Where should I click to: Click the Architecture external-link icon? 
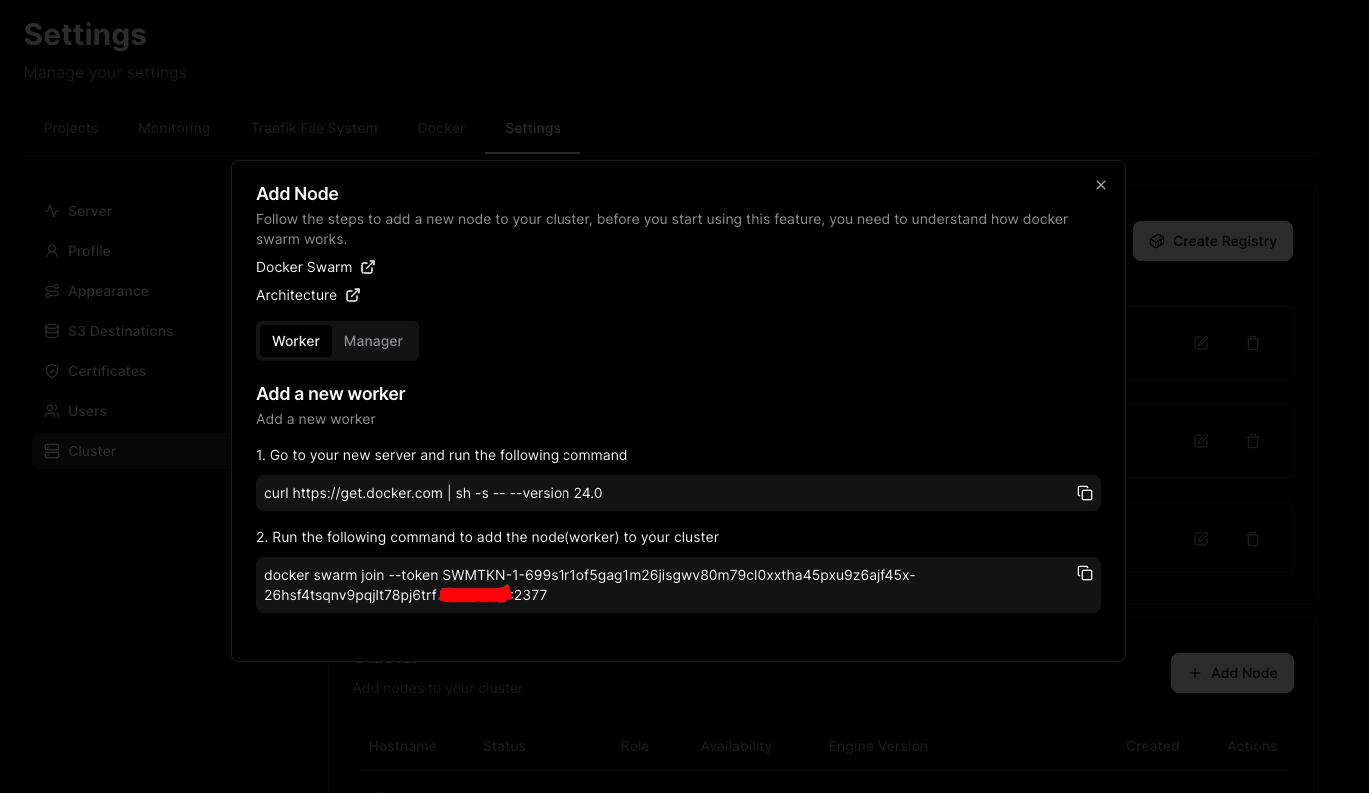[x=353, y=295]
